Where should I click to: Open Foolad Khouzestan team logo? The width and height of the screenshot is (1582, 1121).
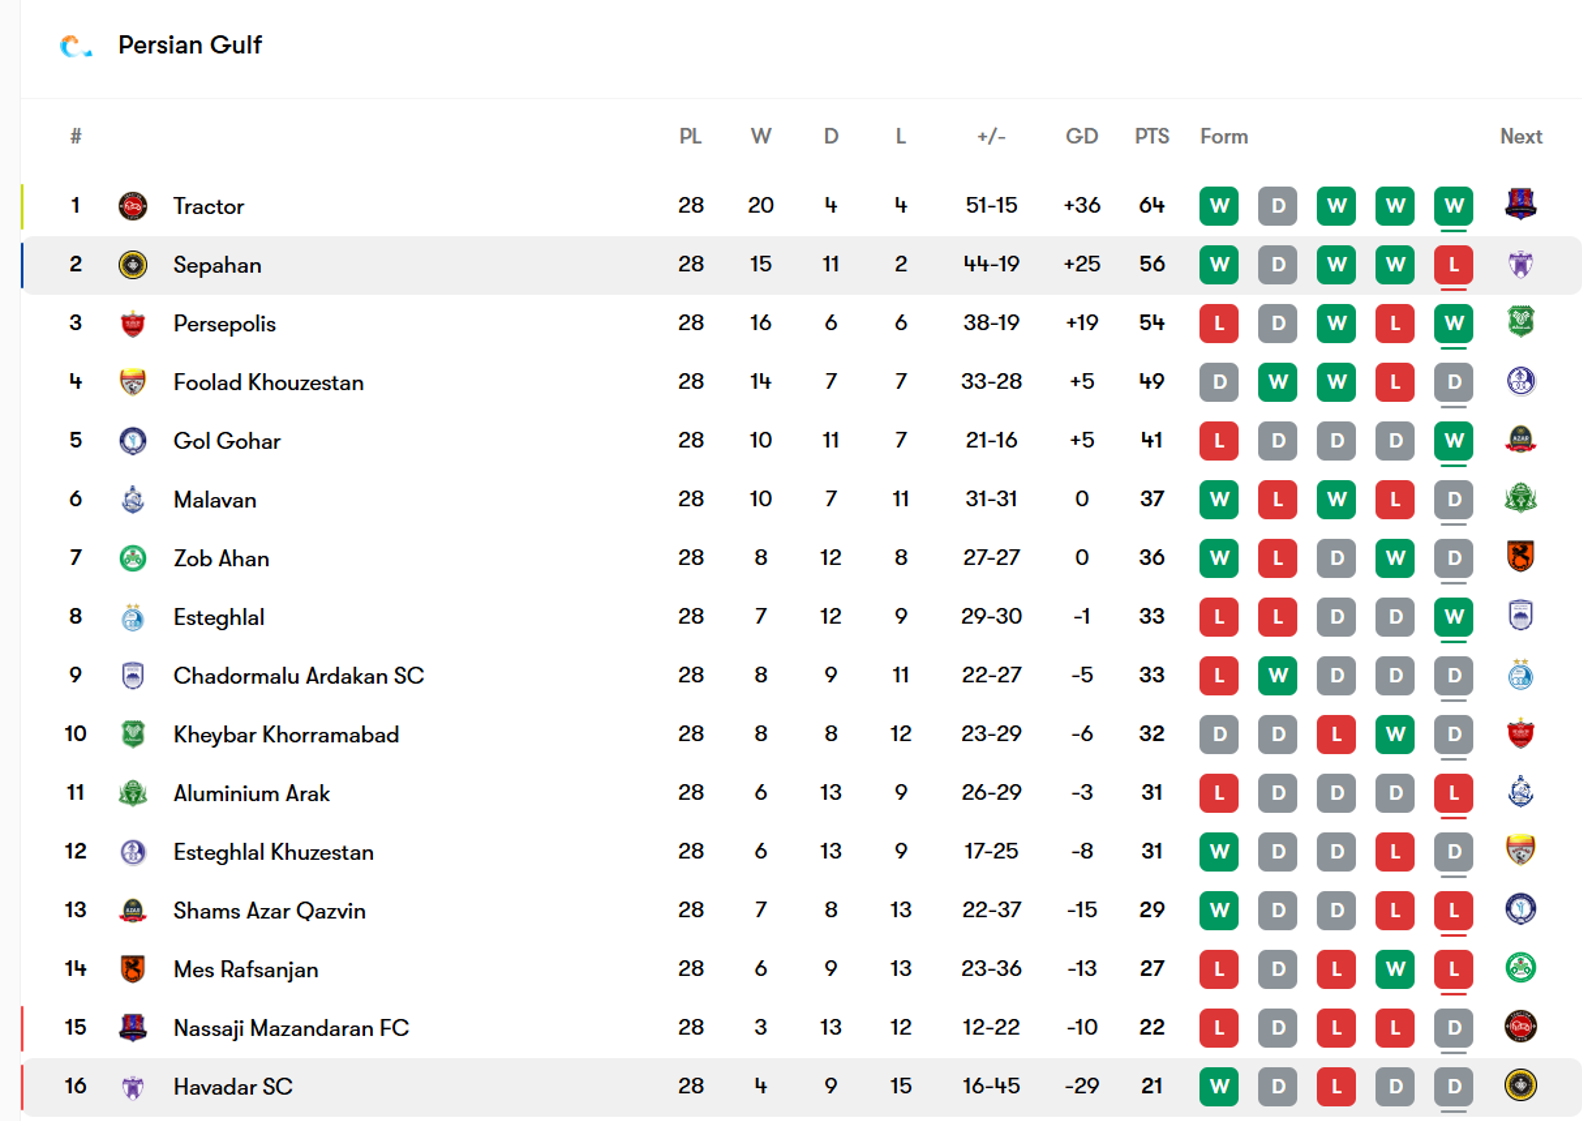[133, 382]
